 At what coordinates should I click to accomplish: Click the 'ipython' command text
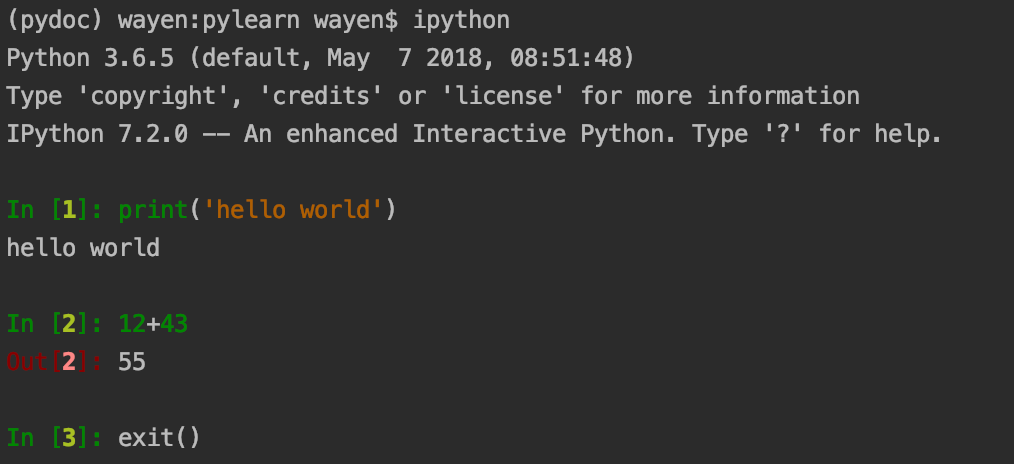click(x=461, y=21)
